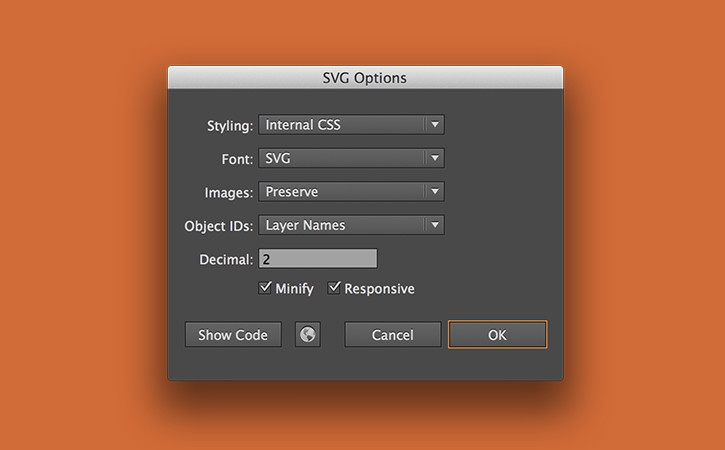This screenshot has height=450, width=725.
Task: Expand the Object IDs dropdown arrow
Action: [x=433, y=225]
